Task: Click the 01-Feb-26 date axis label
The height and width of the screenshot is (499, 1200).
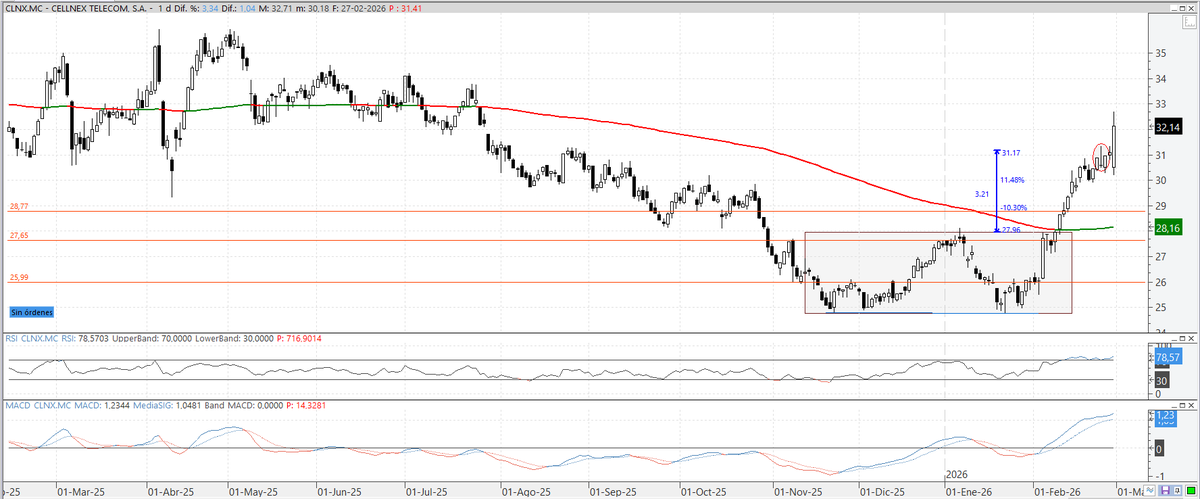Action: [x=1058, y=492]
